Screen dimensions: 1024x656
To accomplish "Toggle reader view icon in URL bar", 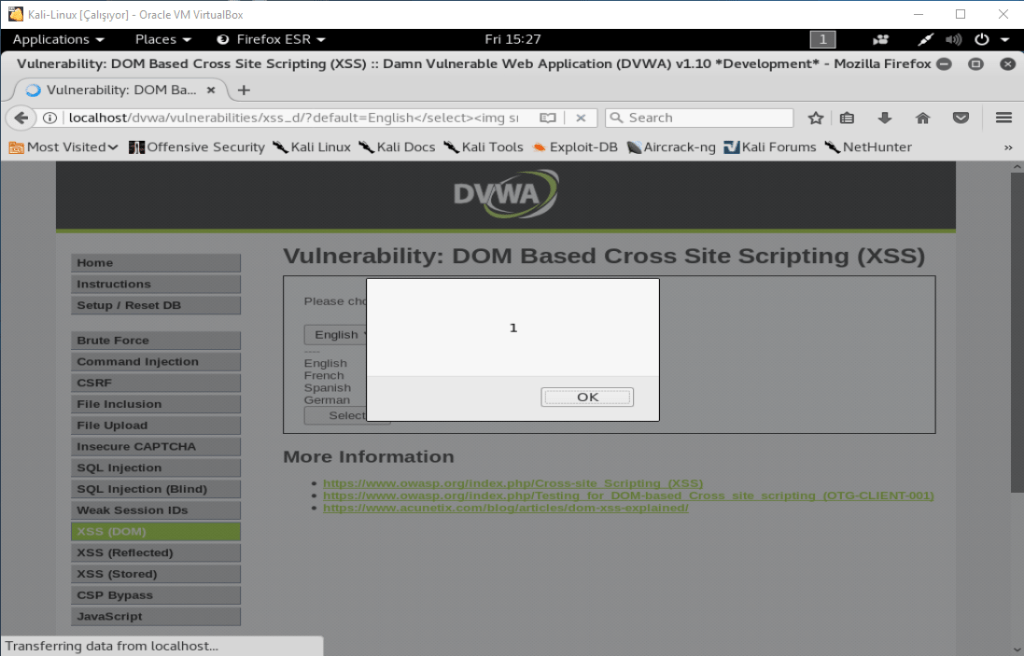I will pyautogui.click(x=547, y=118).
